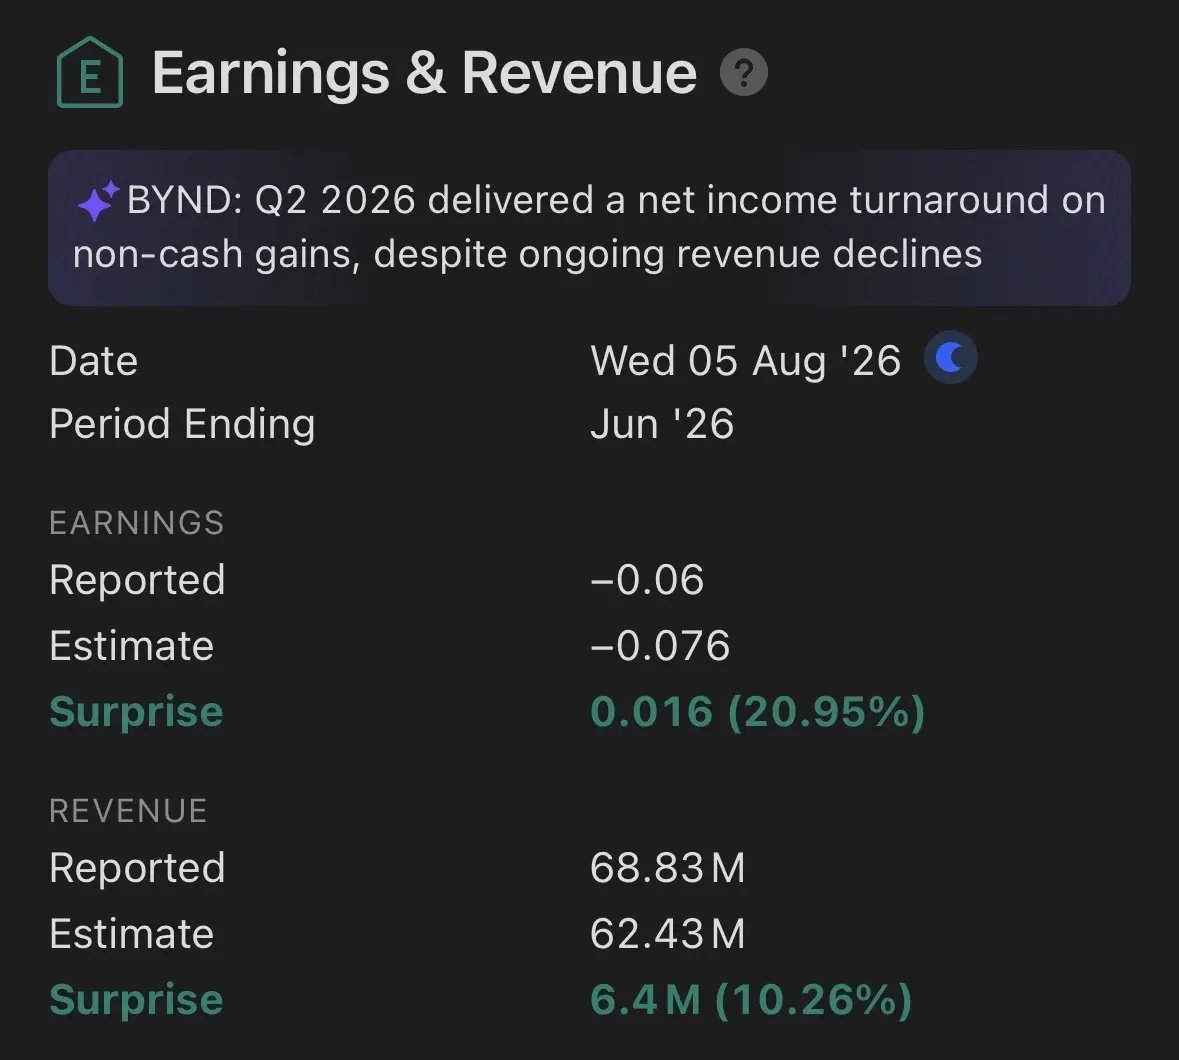The height and width of the screenshot is (1060, 1179).
Task: Click the Reported label under Revenue
Action: (137, 868)
